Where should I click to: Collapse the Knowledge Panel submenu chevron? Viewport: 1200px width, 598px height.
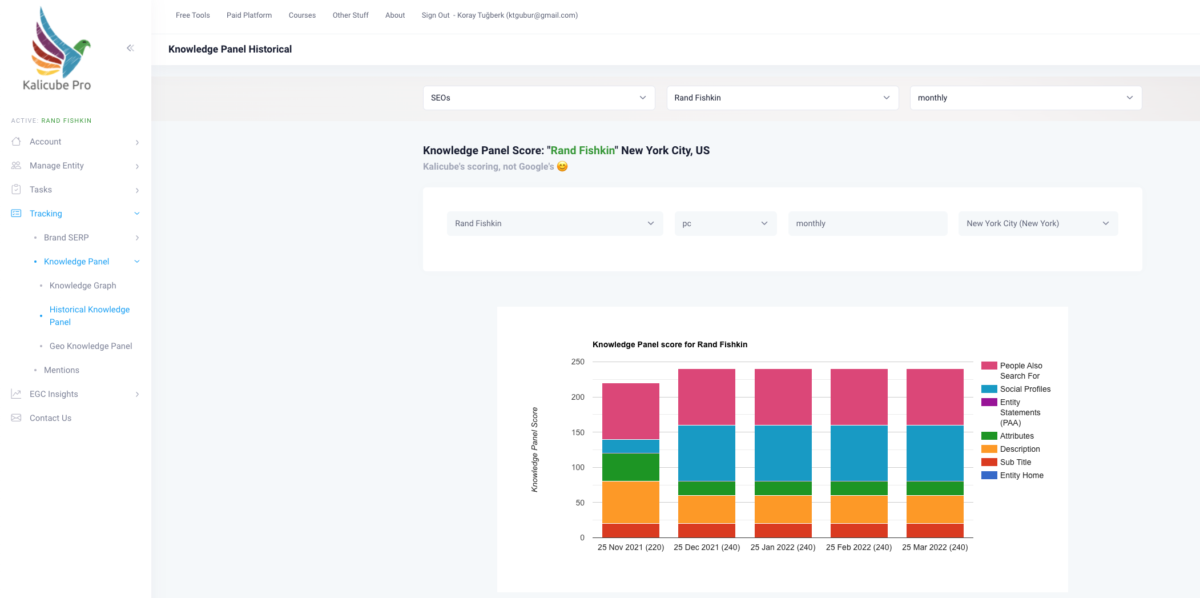click(x=137, y=262)
